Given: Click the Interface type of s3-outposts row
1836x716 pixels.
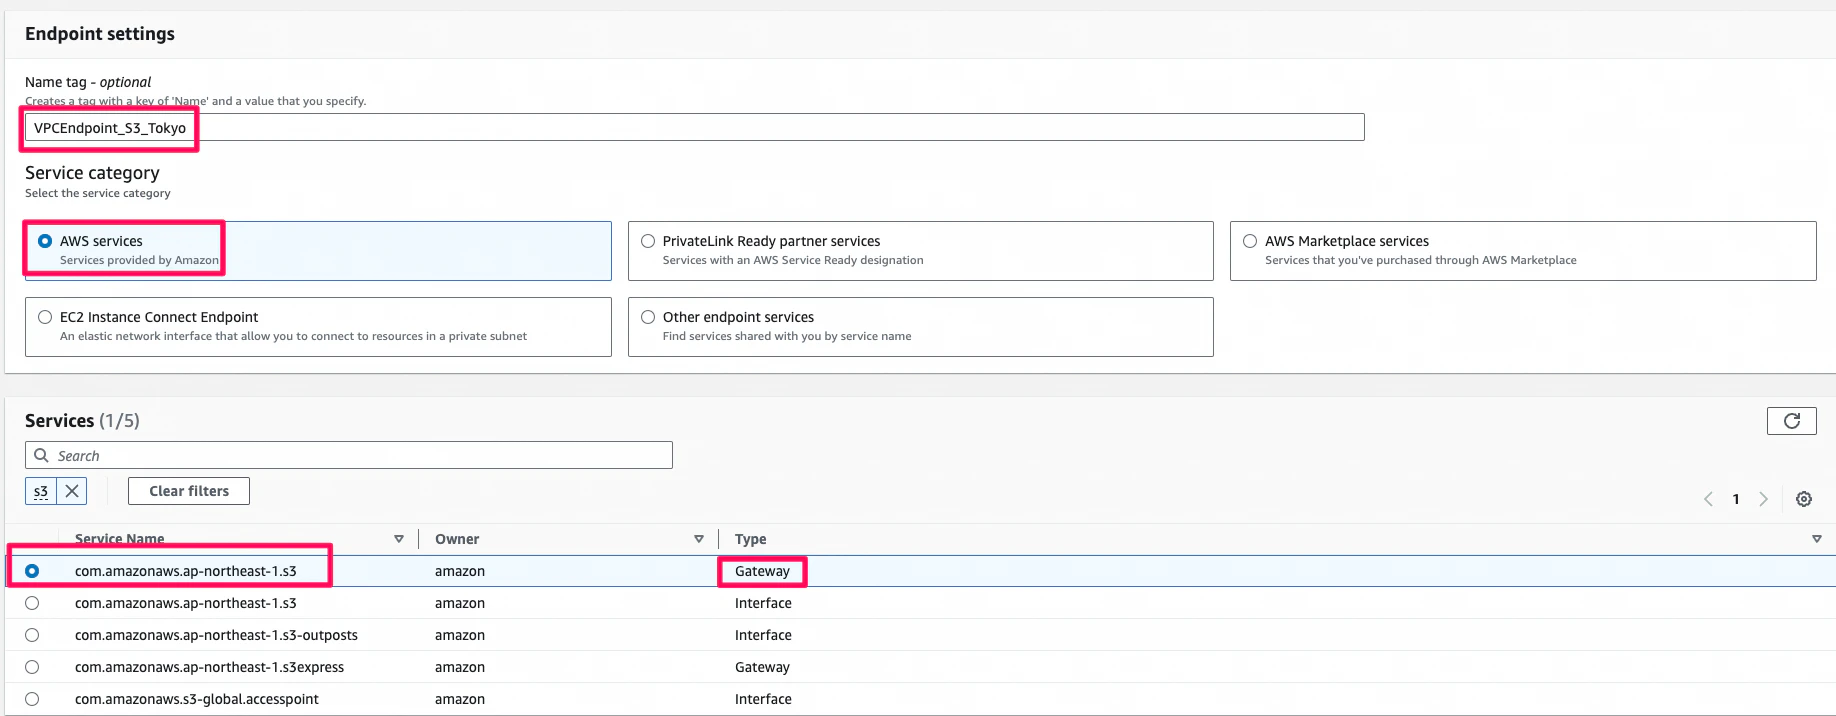Looking at the screenshot, I should (x=763, y=635).
